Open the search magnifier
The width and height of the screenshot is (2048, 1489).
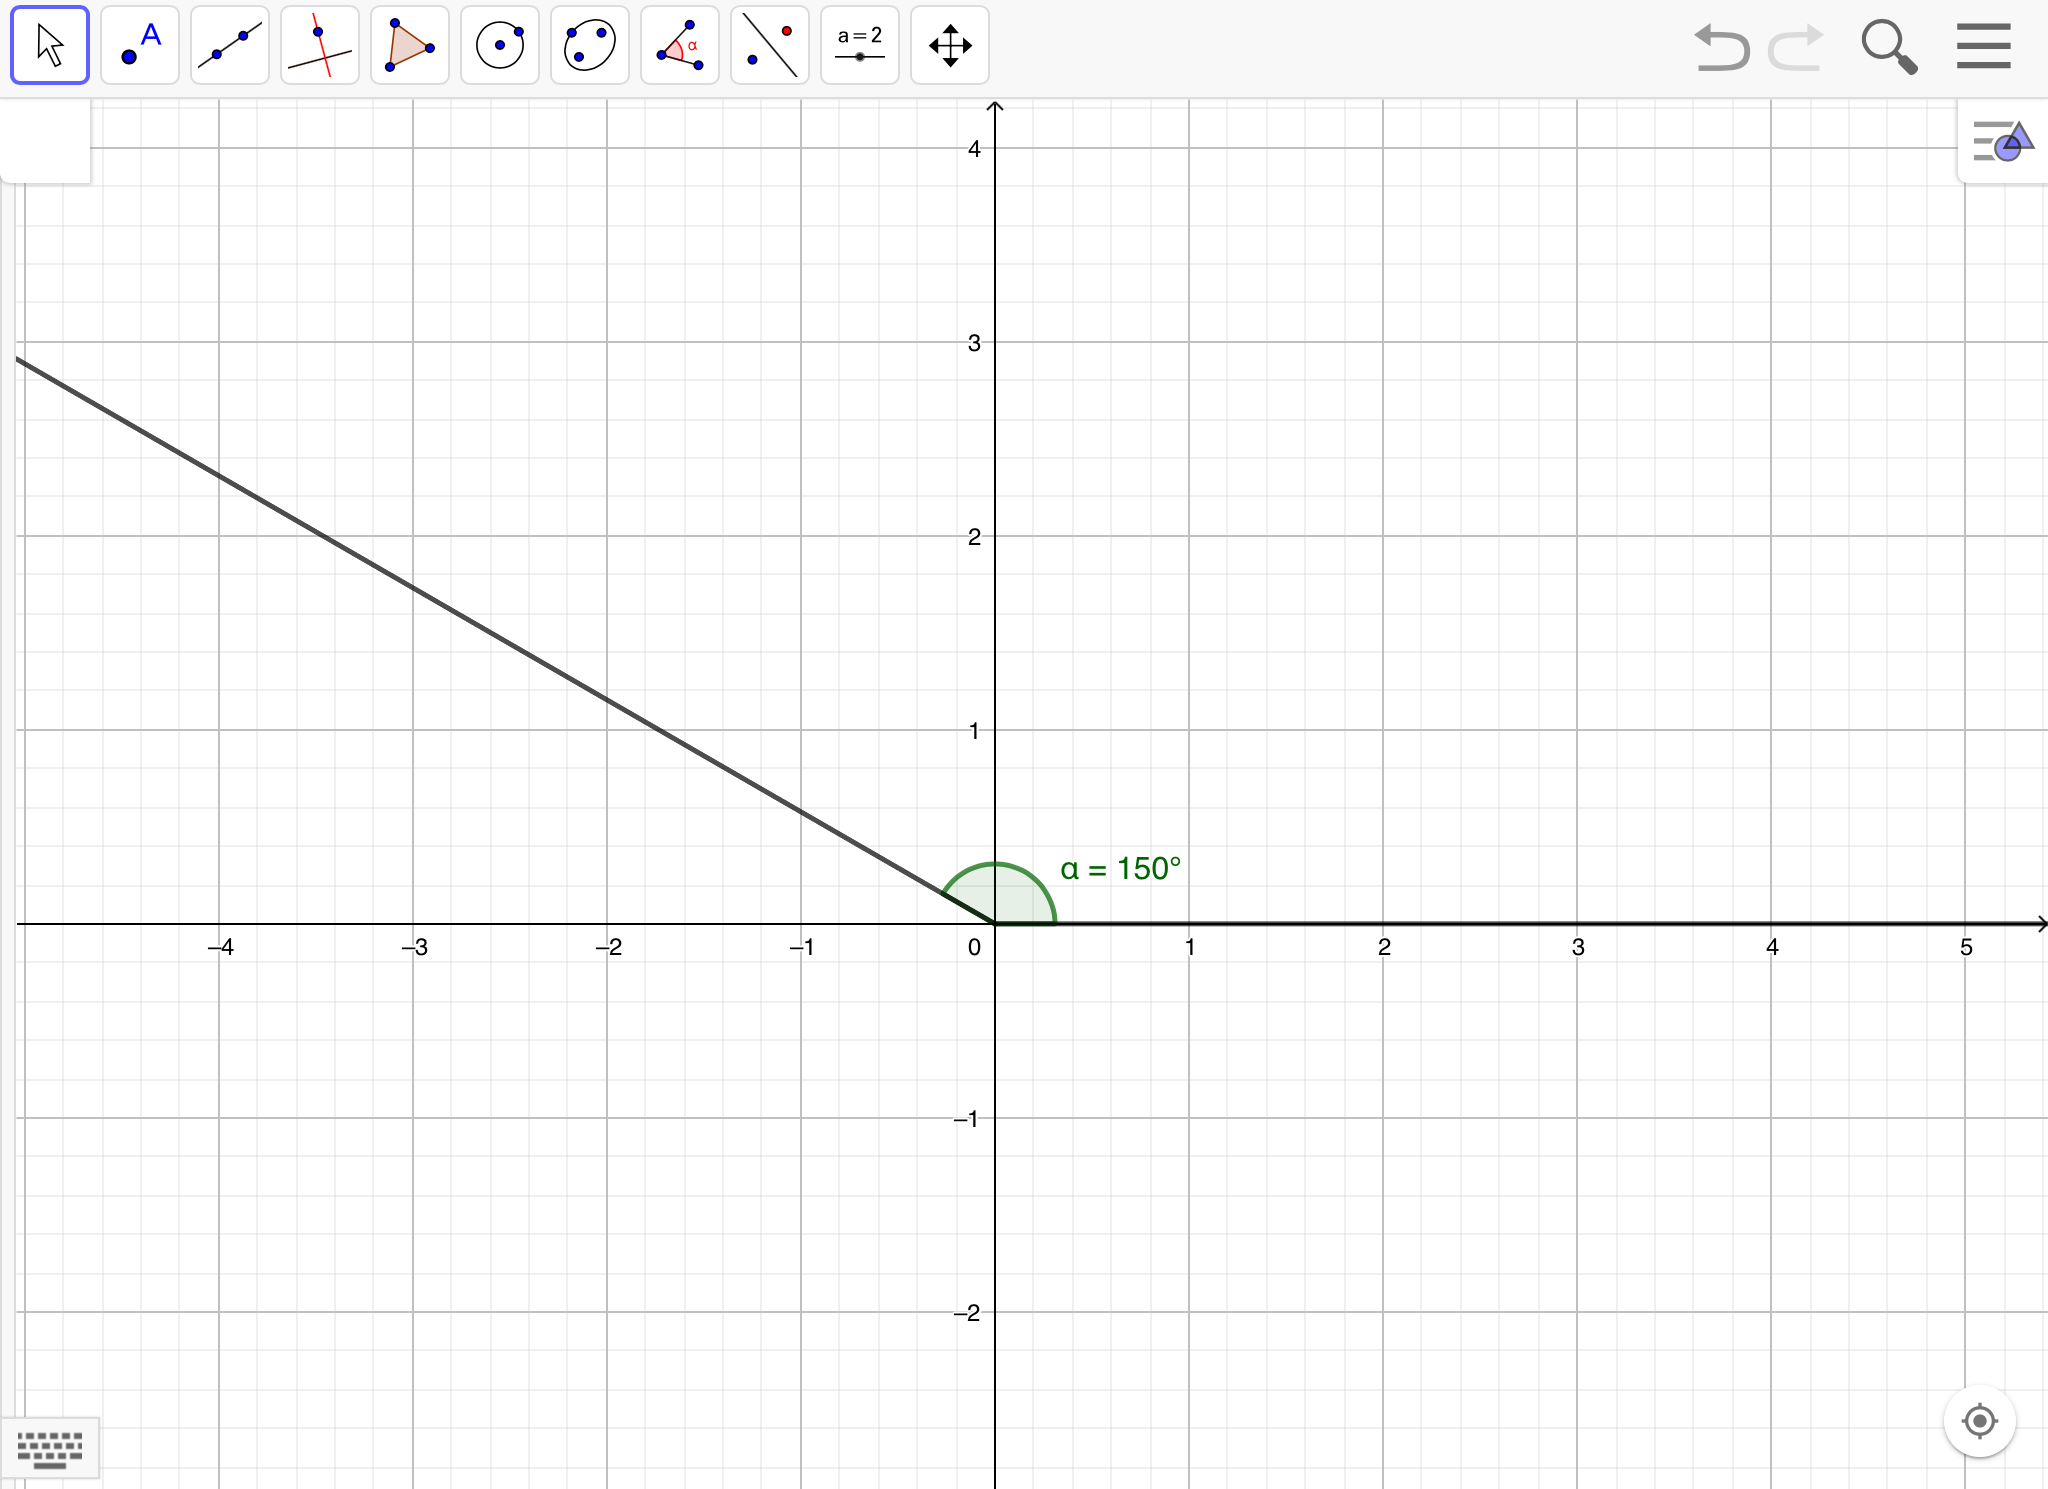[x=1888, y=47]
